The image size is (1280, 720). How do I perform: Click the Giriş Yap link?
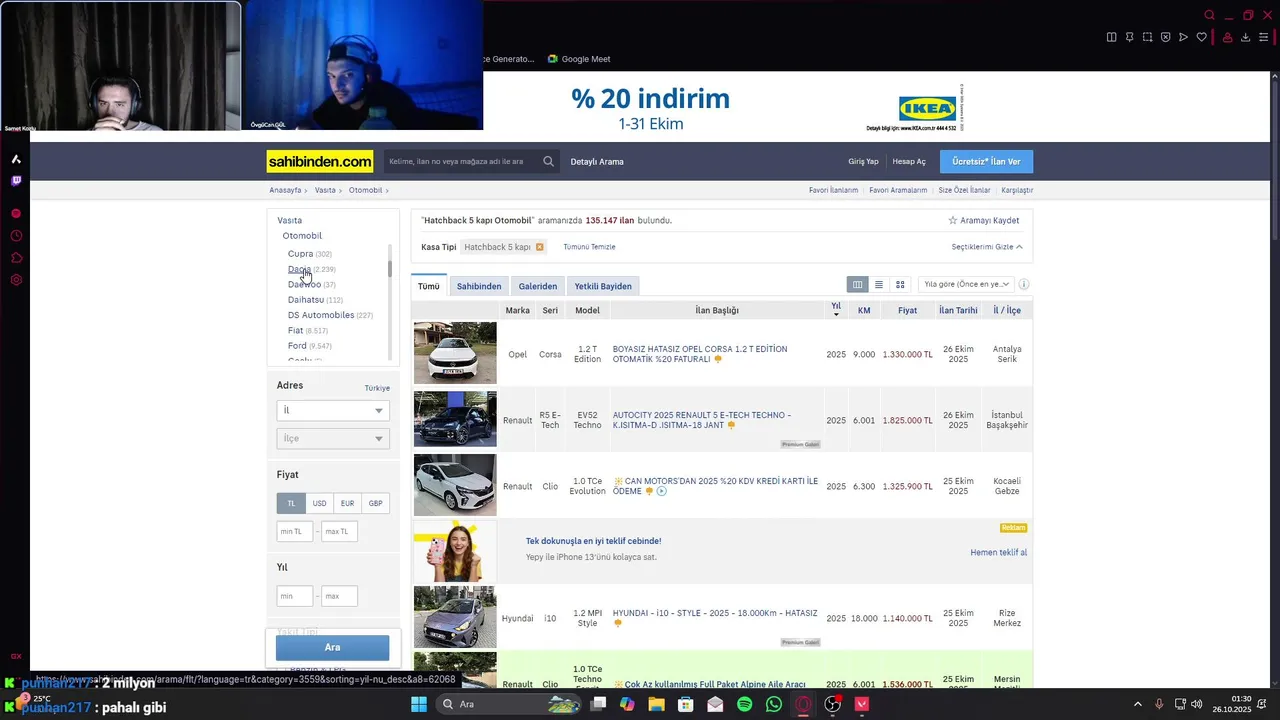pyautogui.click(x=863, y=161)
